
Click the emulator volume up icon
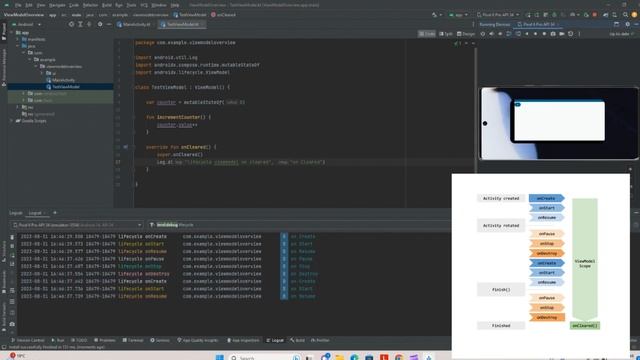click(491, 34)
